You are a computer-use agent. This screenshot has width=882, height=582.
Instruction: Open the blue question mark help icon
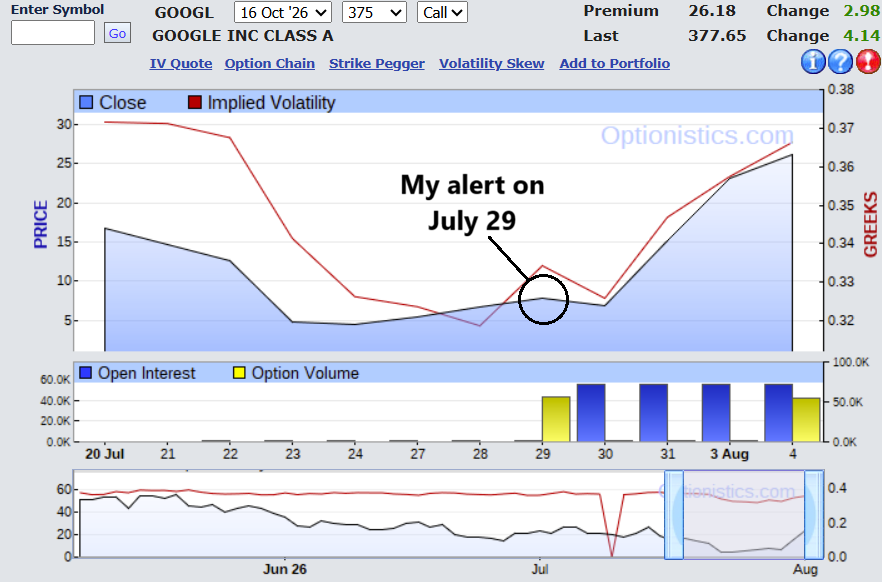pyautogui.click(x=840, y=62)
